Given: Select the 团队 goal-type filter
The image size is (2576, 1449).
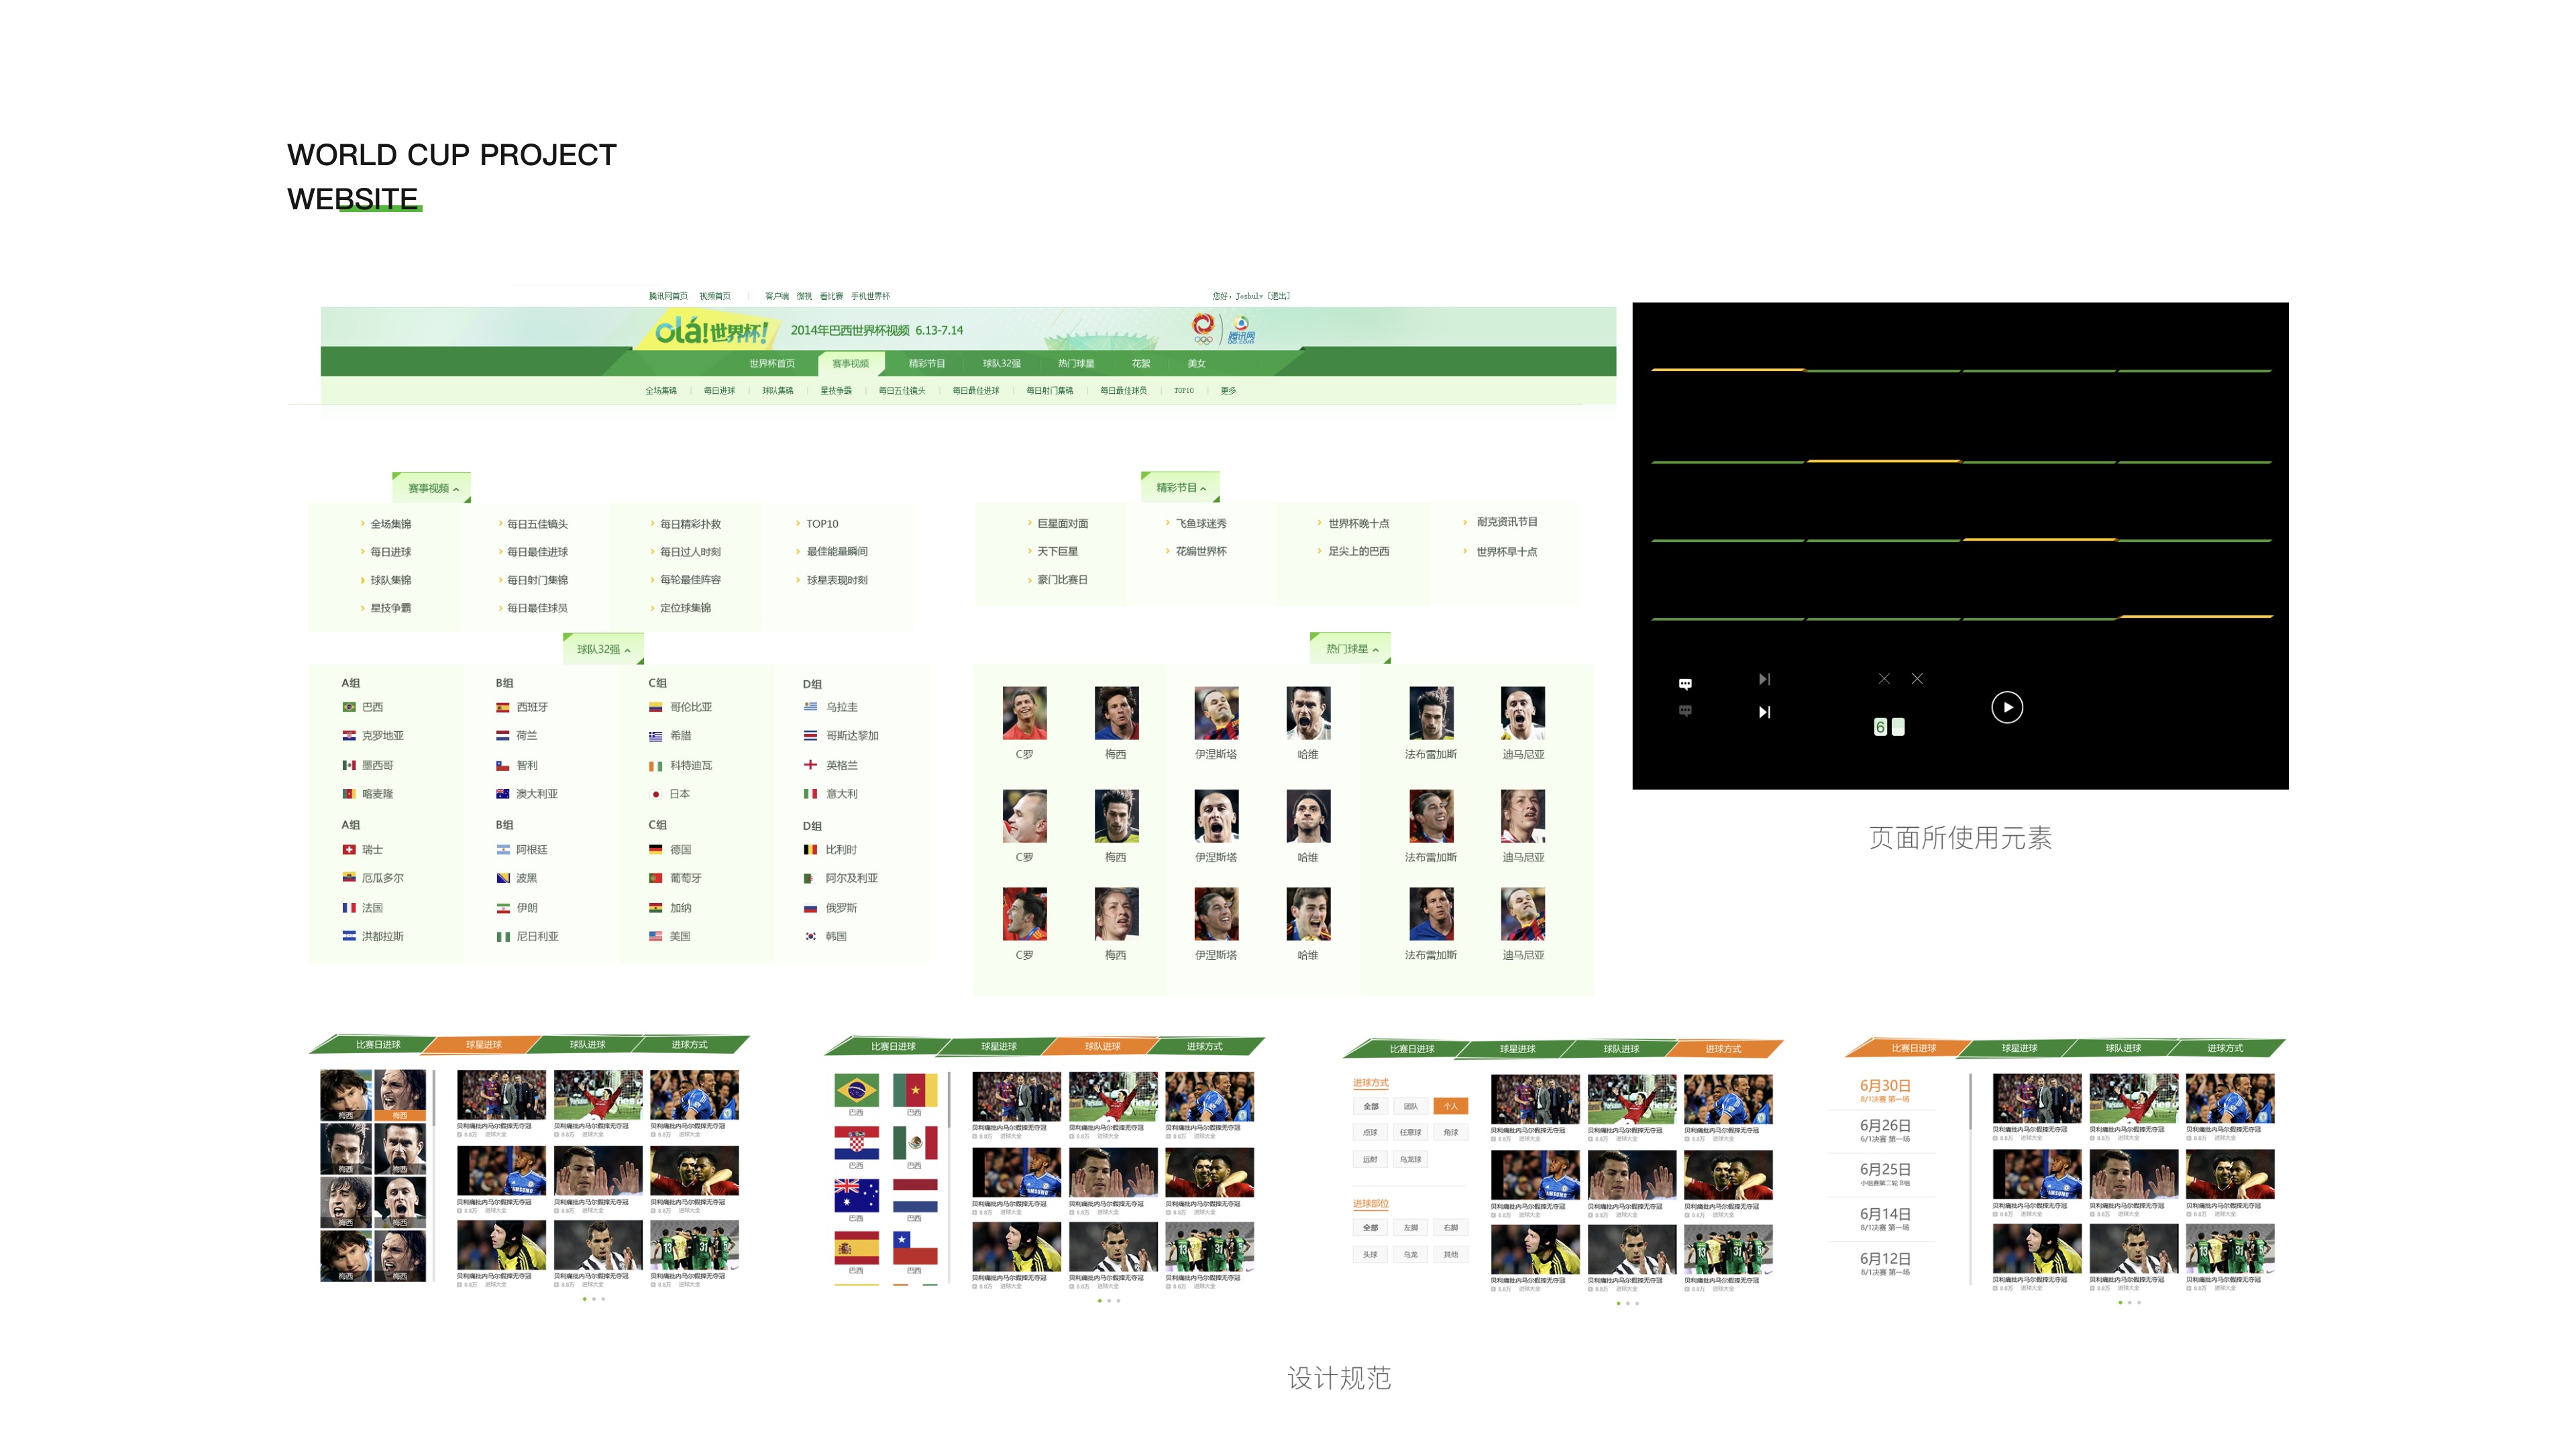Looking at the screenshot, I should point(1410,1106).
